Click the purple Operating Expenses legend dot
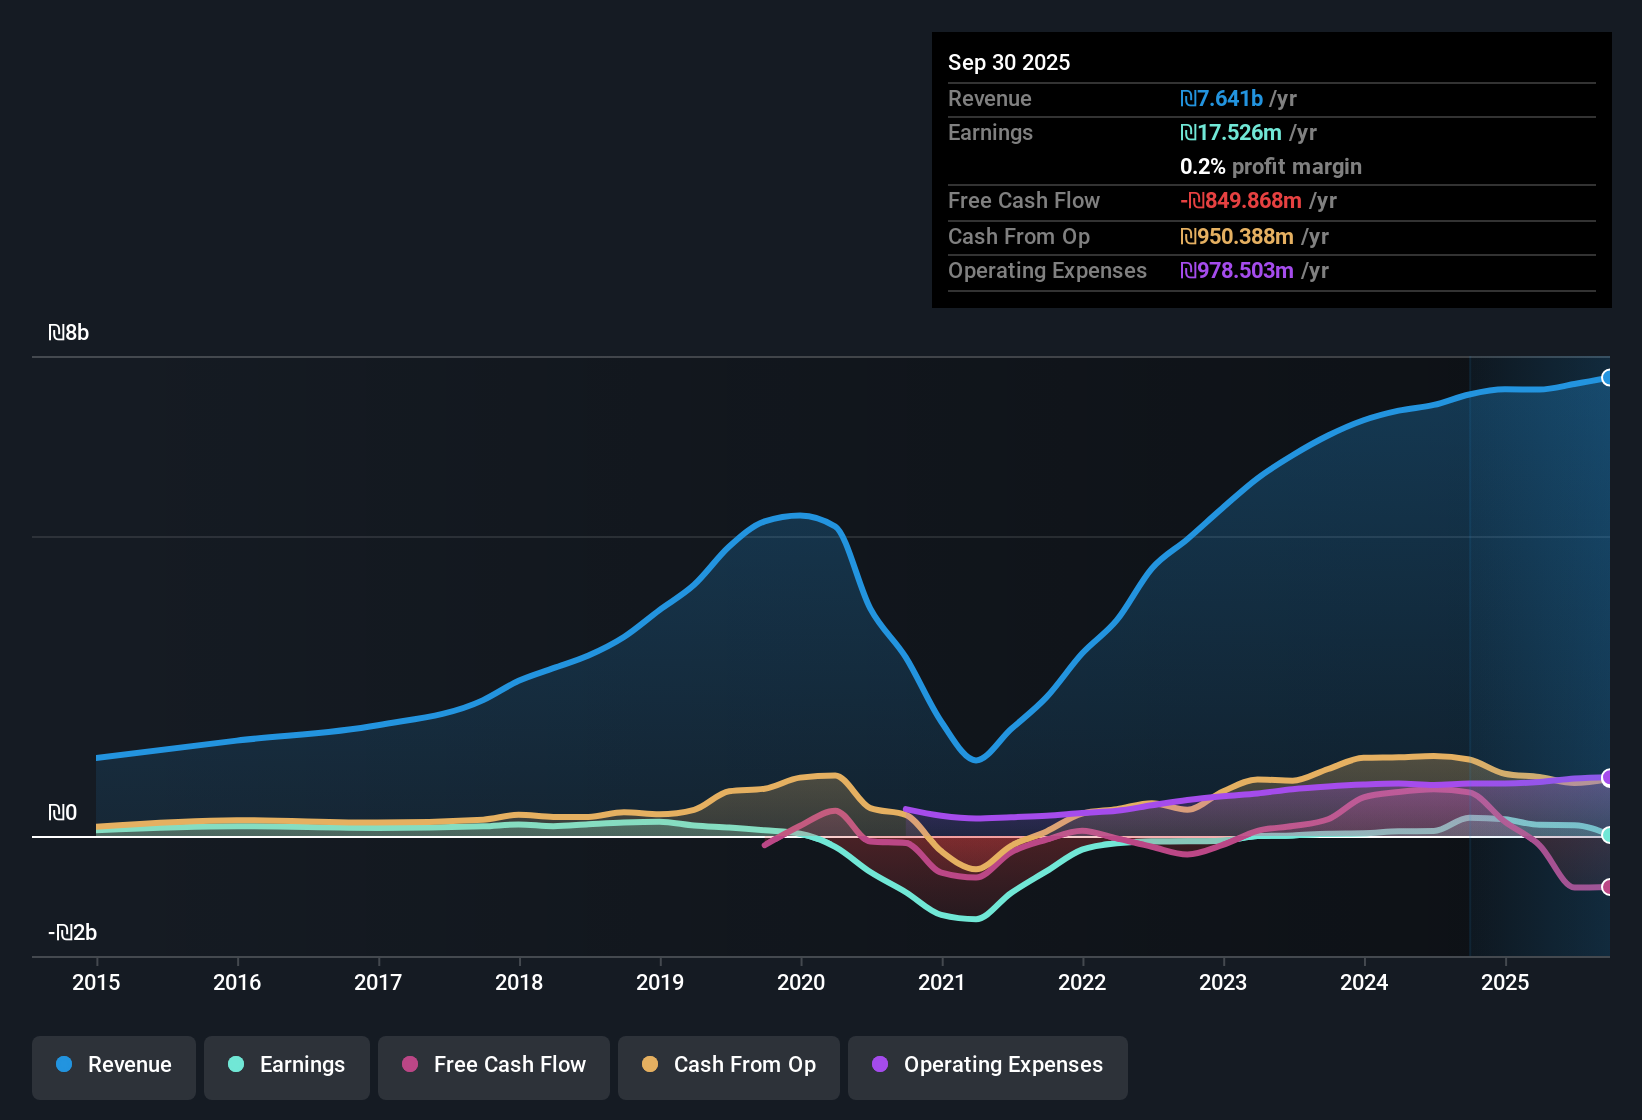Image resolution: width=1642 pixels, height=1120 pixels. point(880,1065)
